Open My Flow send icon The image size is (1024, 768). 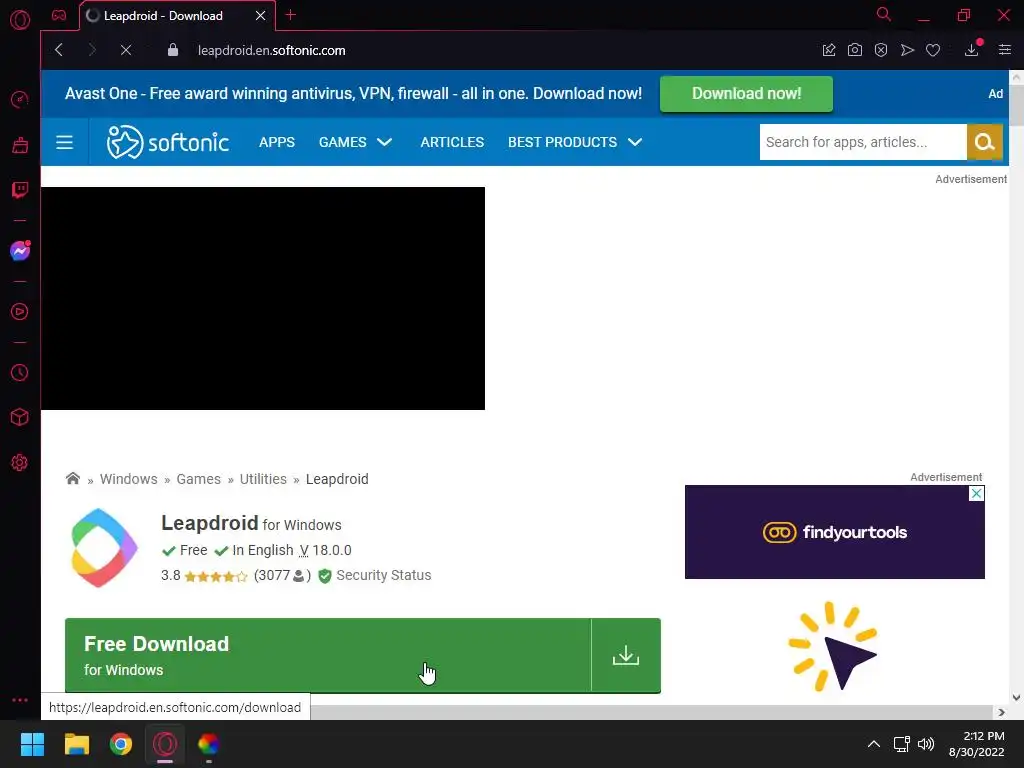907,50
